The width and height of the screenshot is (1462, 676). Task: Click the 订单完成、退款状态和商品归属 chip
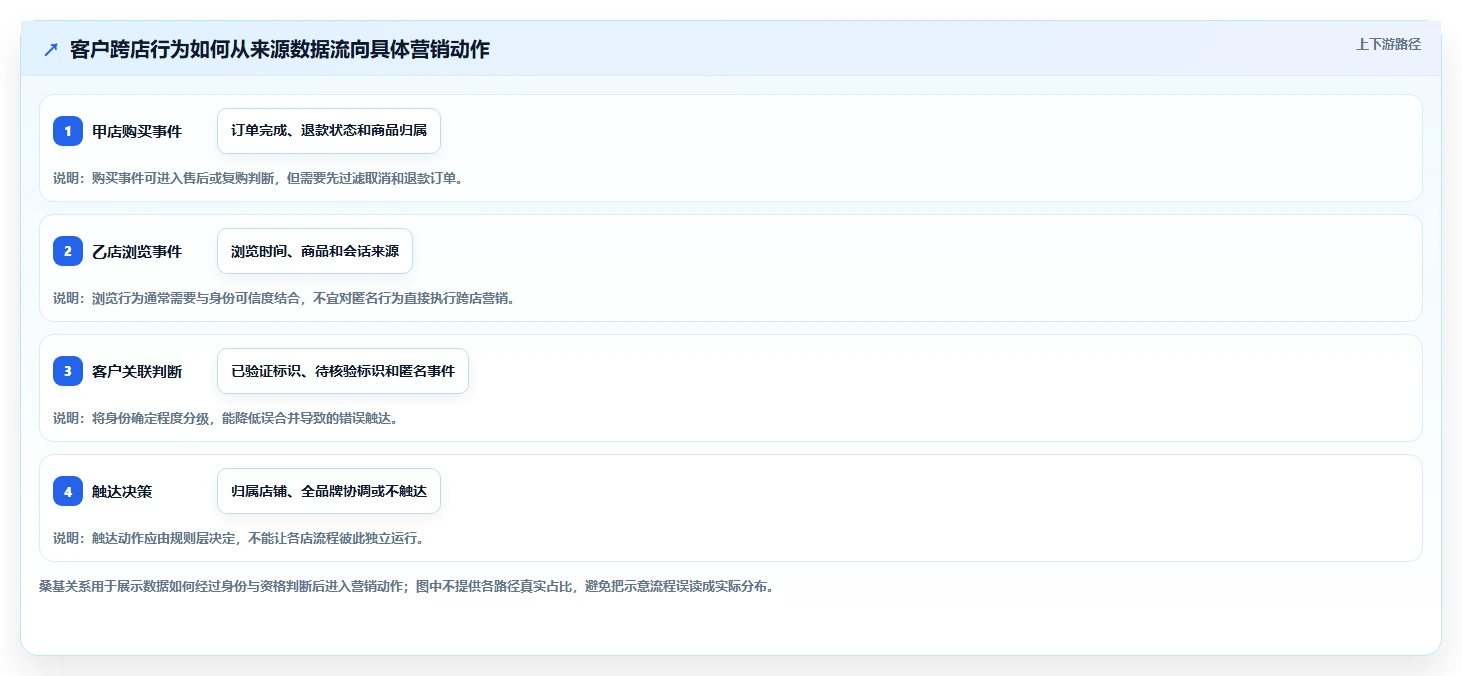tap(329, 131)
